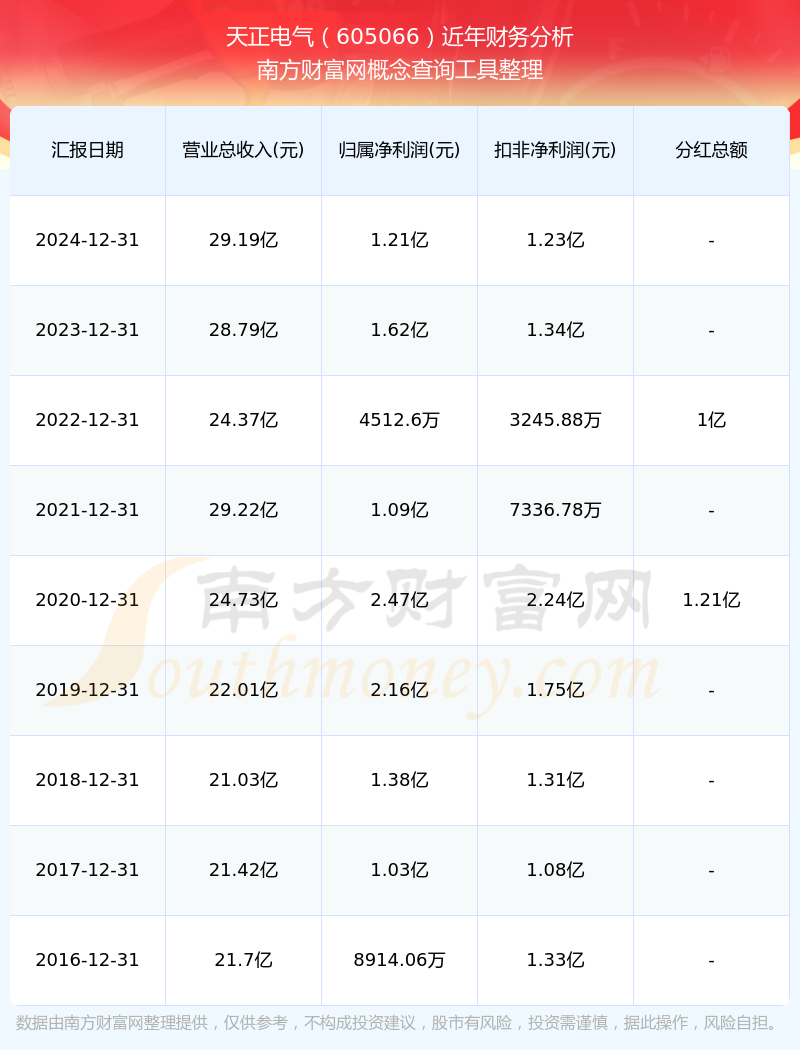This screenshot has width=800, height=1050.
Task: Select the 1.31亿 cell
Action: pyautogui.click(x=556, y=780)
